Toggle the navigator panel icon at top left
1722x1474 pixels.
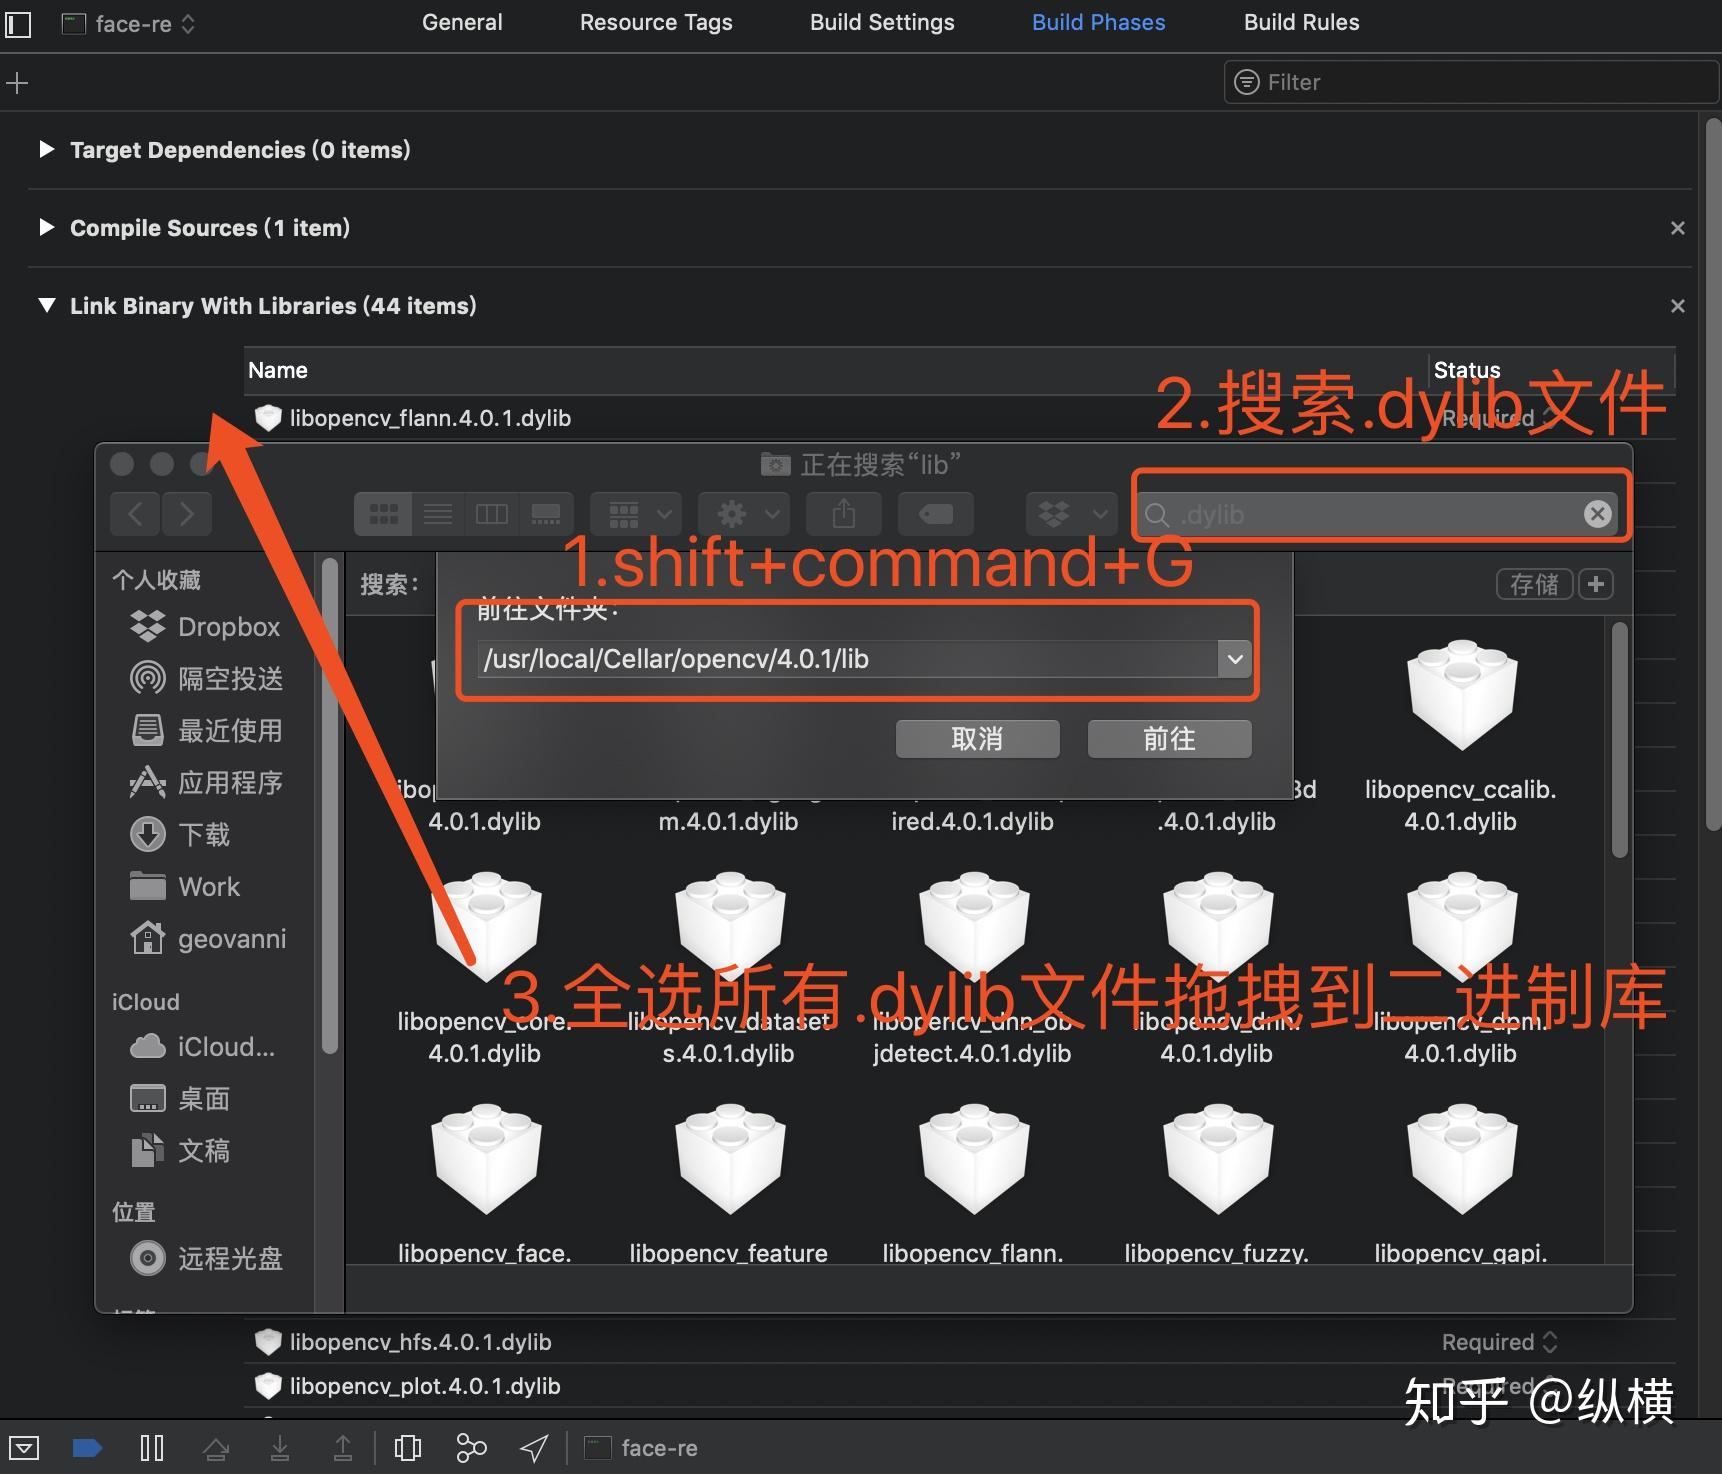pos(18,24)
